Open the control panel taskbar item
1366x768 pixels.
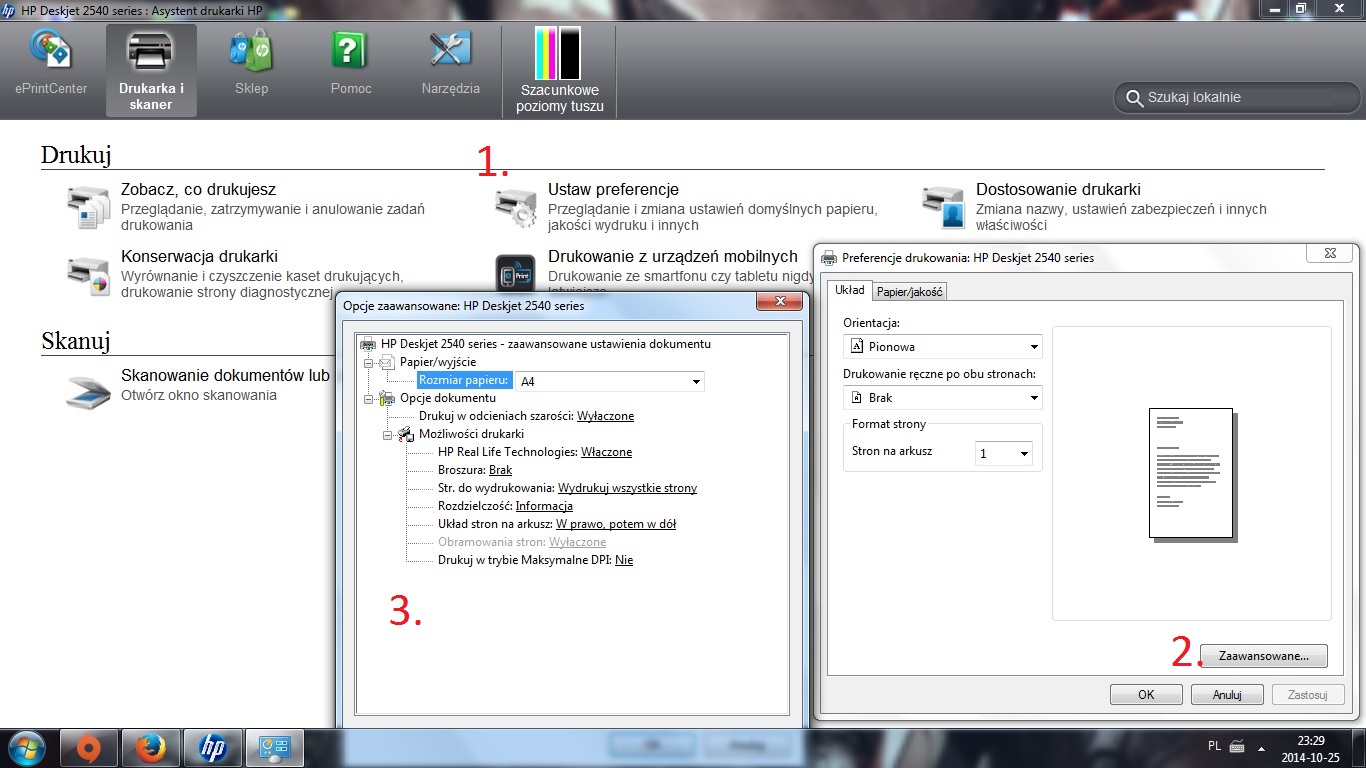pyautogui.click(x=274, y=748)
